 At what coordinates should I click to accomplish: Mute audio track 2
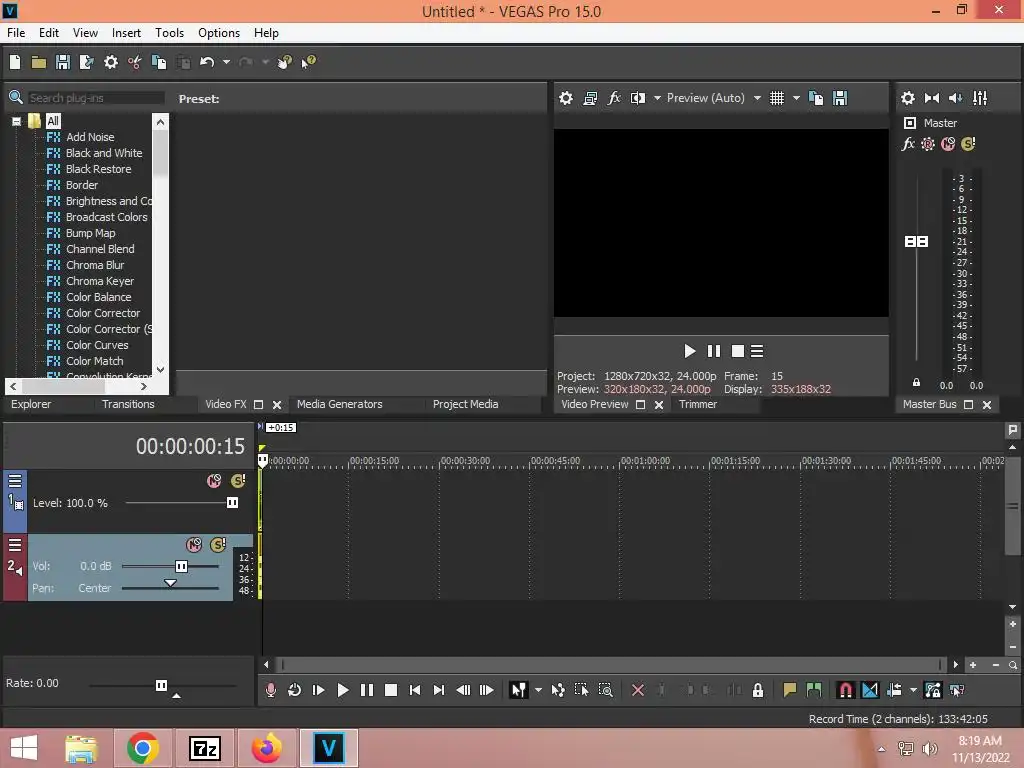pos(194,545)
